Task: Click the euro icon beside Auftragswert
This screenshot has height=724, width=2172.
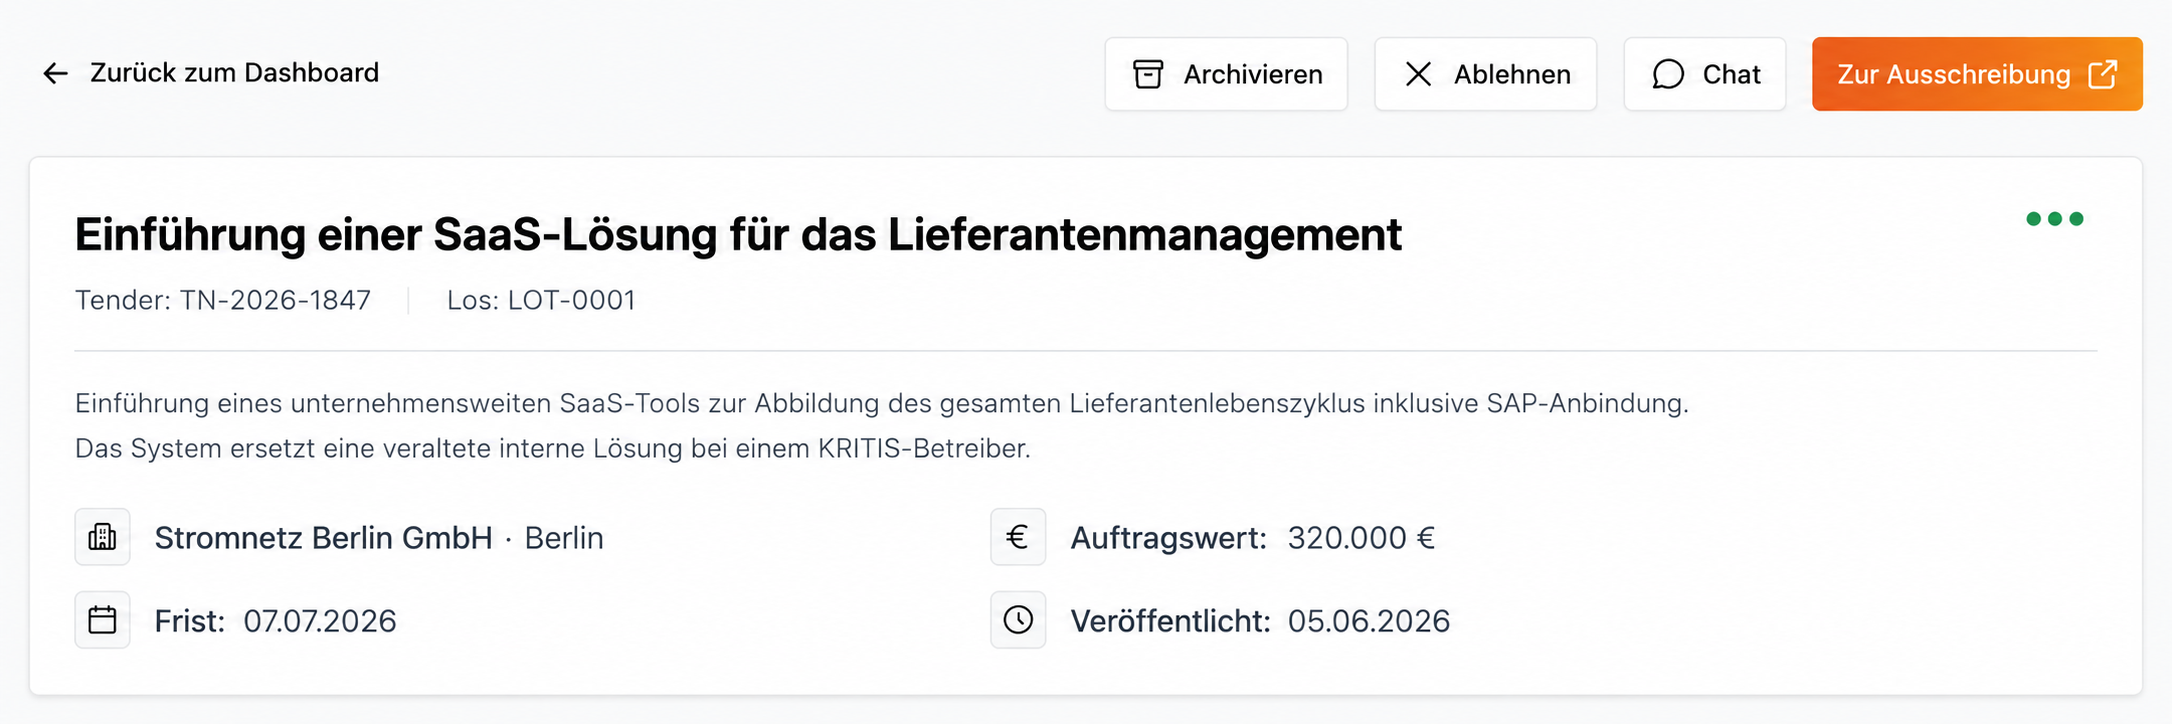Action: click(1018, 537)
